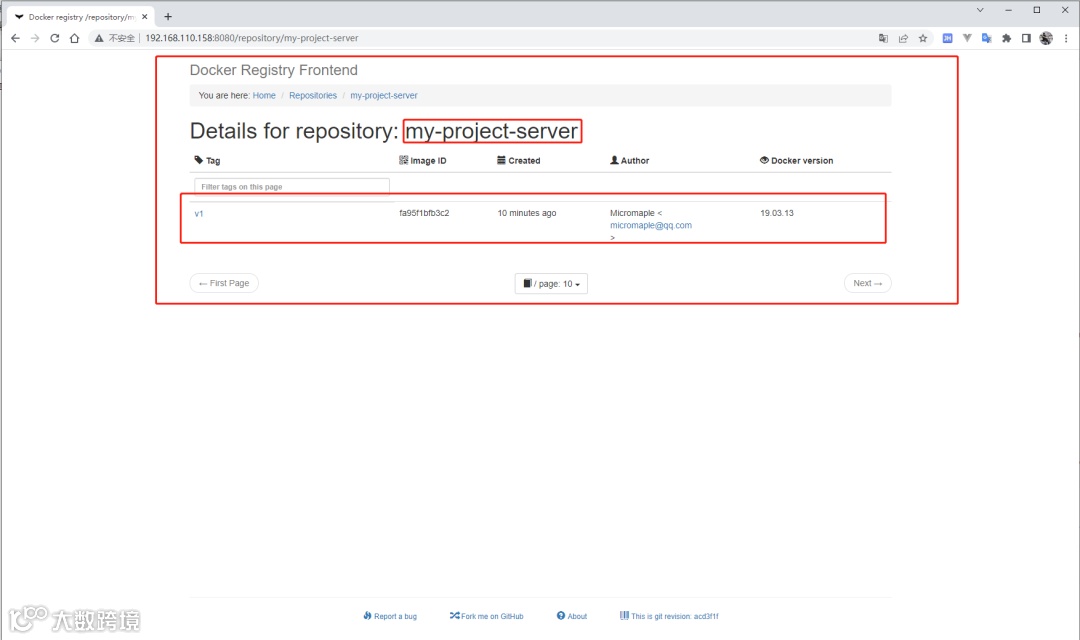The height and width of the screenshot is (640, 1080).
Task: Click the share page icon
Action: click(x=903, y=38)
